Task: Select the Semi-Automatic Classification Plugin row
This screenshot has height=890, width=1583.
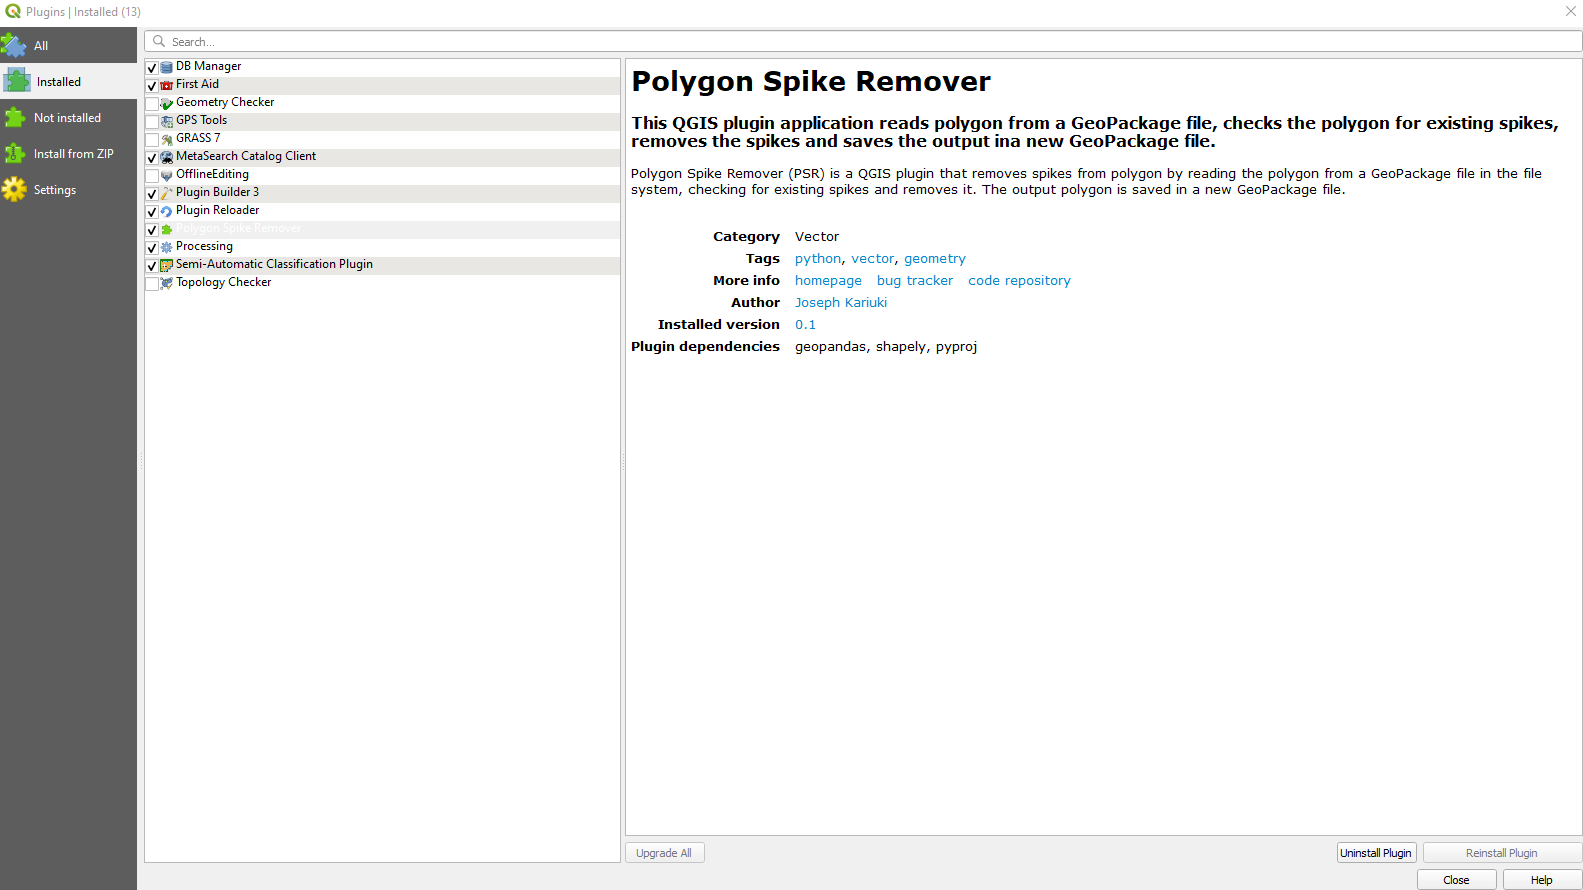Action: [382, 265]
